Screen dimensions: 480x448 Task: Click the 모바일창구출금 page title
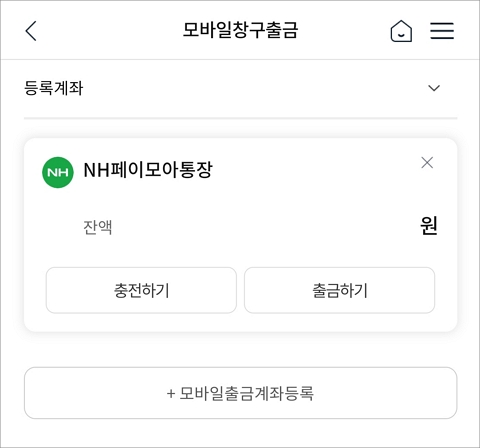click(x=240, y=30)
